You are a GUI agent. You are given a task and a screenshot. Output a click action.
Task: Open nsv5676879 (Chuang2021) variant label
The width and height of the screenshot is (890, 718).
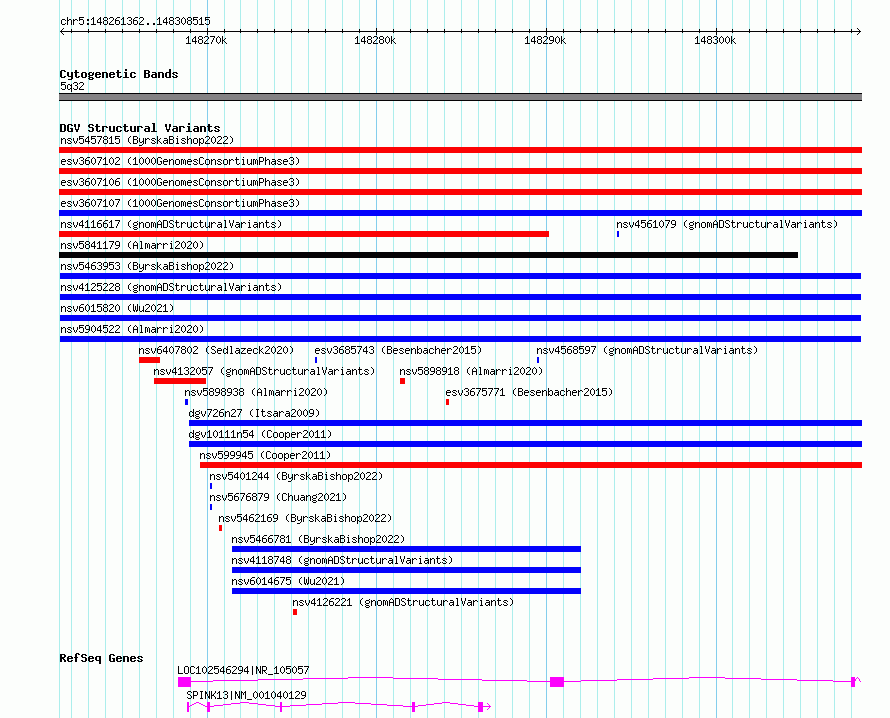[x=278, y=497]
